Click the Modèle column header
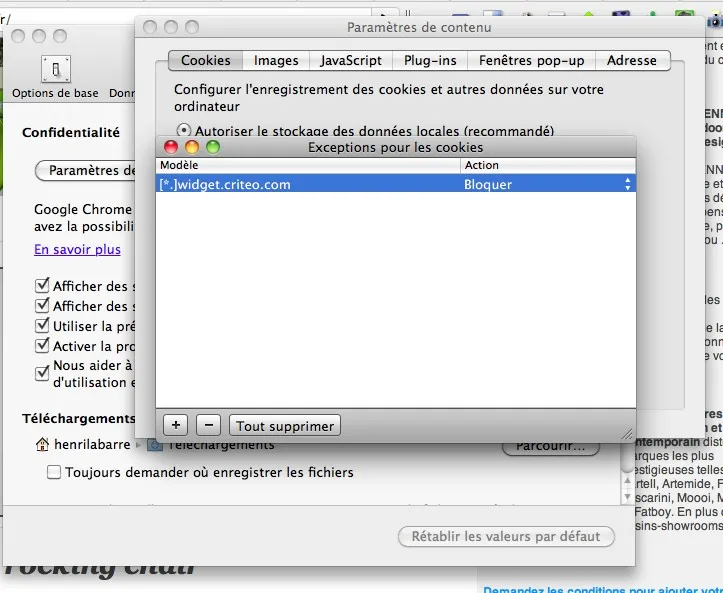The width and height of the screenshot is (723, 593). (x=308, y=165)
